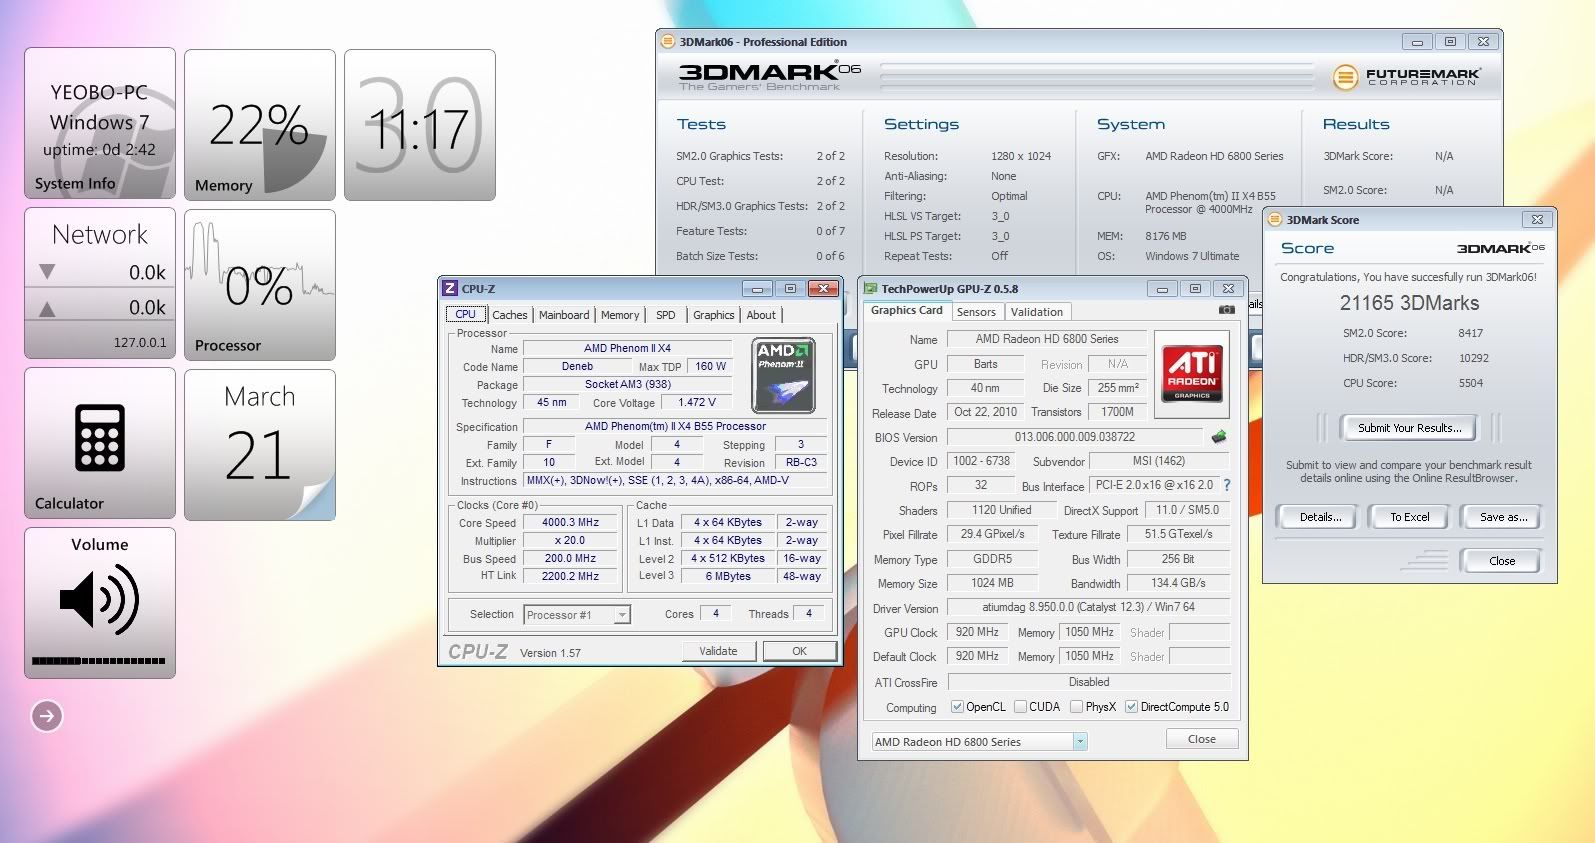
Task: Switch to the Graphics tab in CPU-Z
Action: pos(714,315)
